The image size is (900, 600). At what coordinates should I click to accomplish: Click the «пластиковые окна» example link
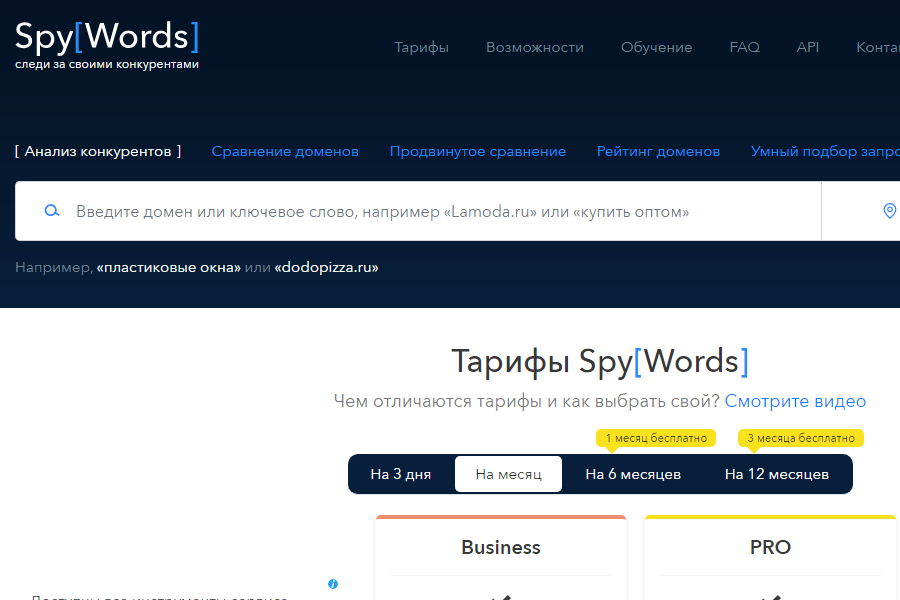[x=168, y=268]
